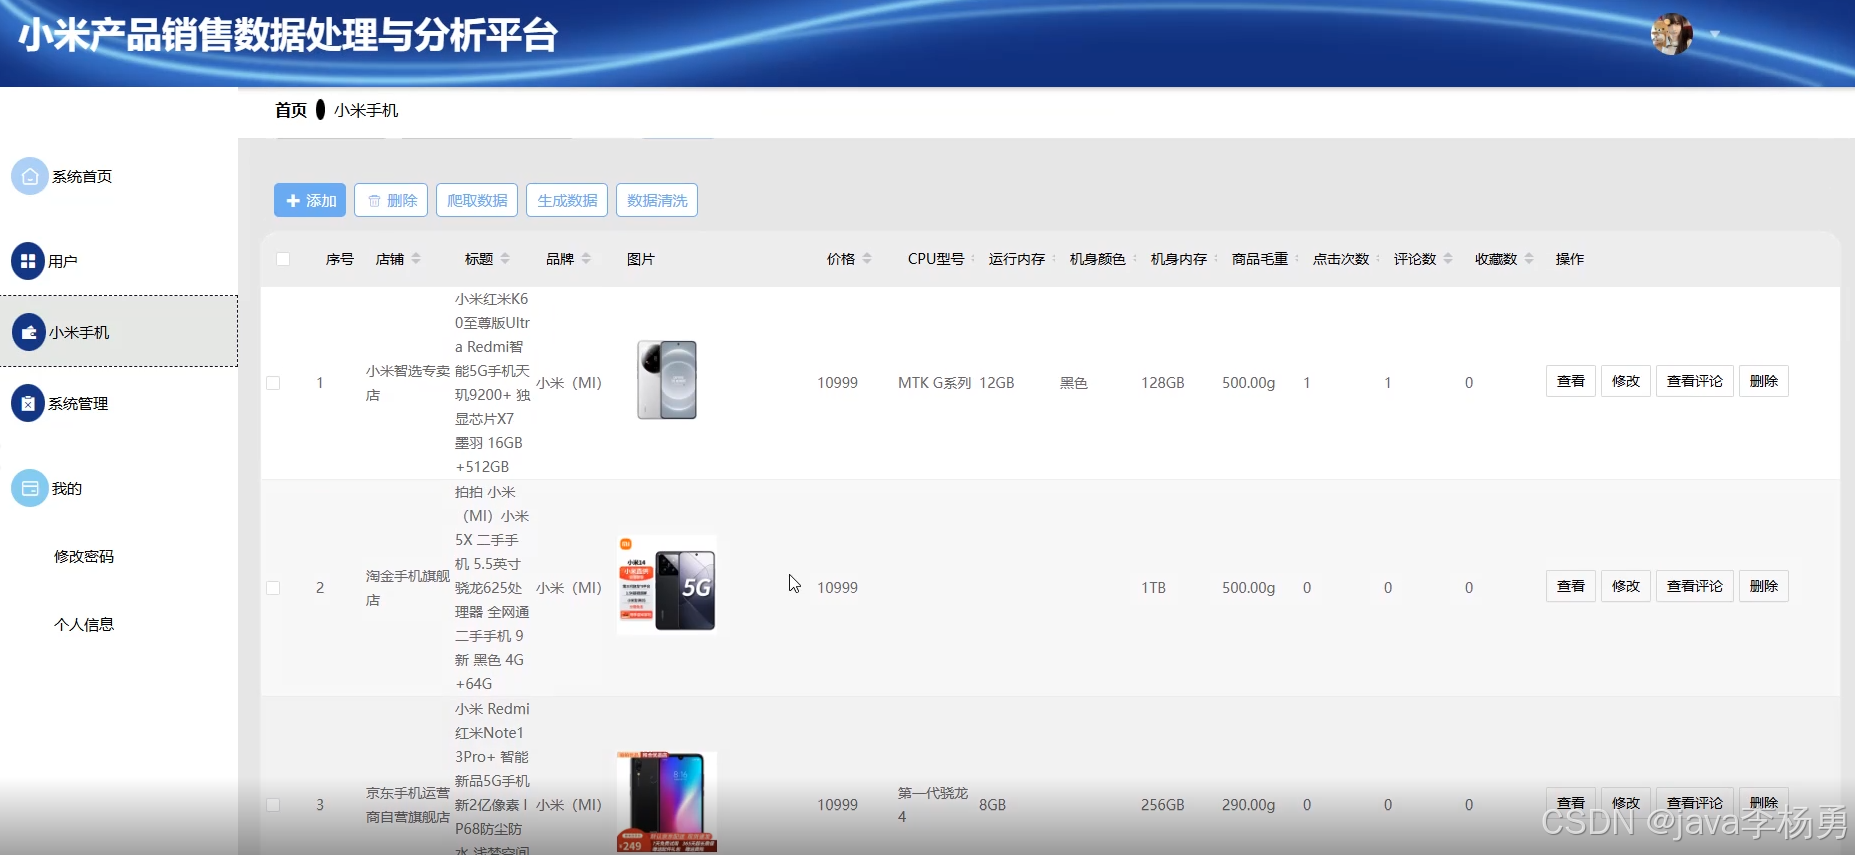Viewport: 1855px width, 855px height.
Task: Click 小米智选专卖店 shop cell
Action: pyautogui.click(x=407, y=383)
